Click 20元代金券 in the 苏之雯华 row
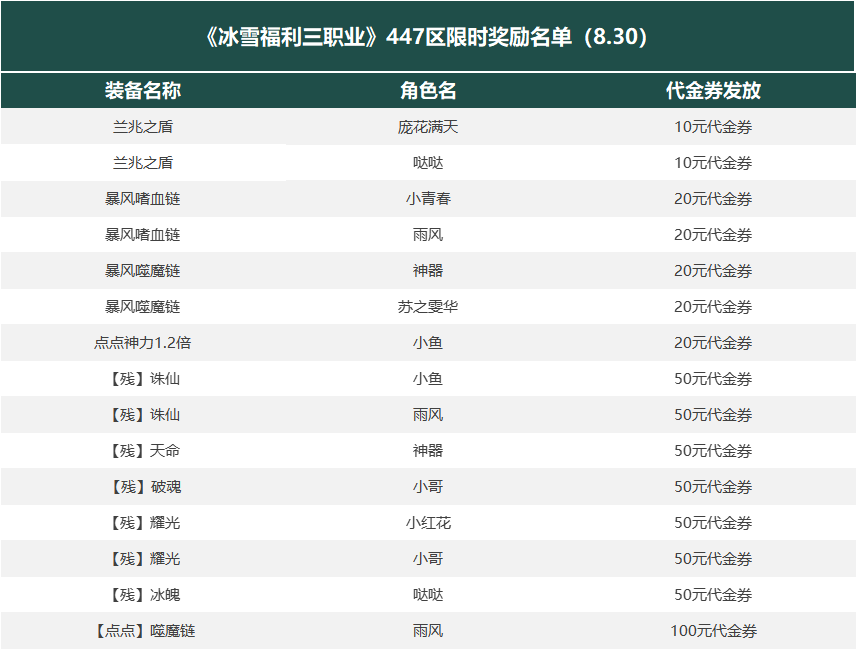Image resolution: width=856 pixels, height=649 pixels. [713, 307]
